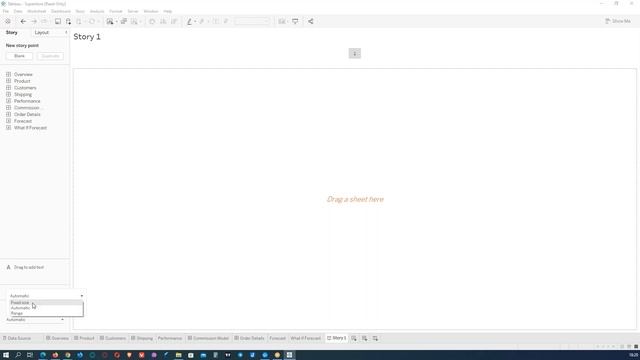640x360 pixels.
Task: Click the Drag to add text item
Action: 25,267
